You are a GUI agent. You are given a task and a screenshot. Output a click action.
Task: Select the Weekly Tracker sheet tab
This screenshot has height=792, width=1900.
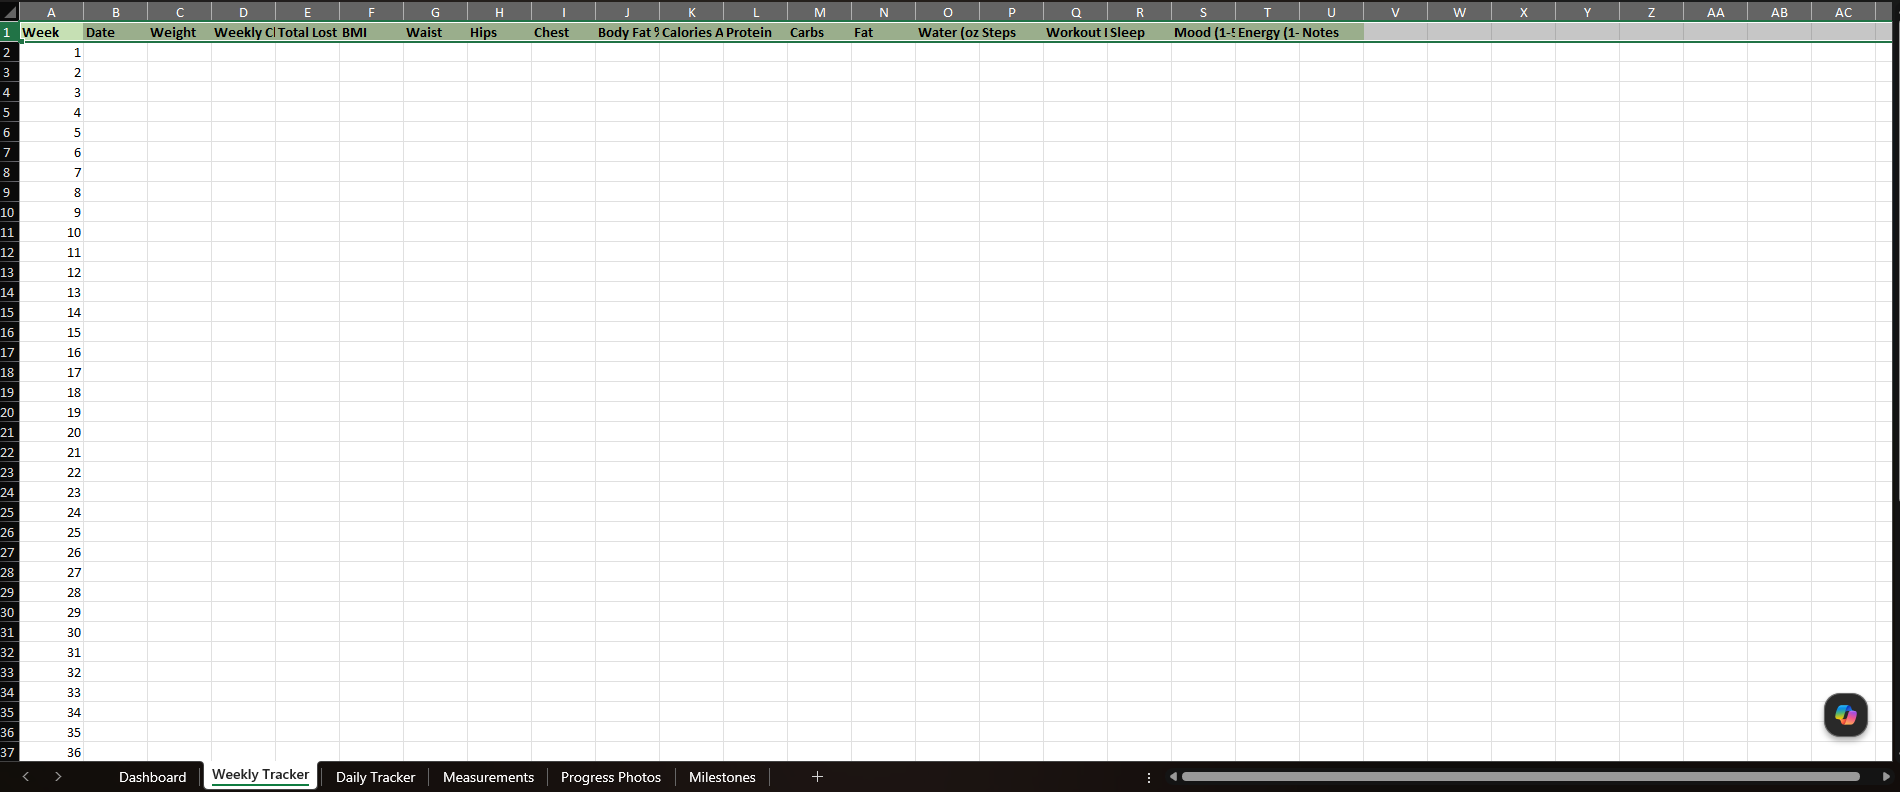click(260, 775)
